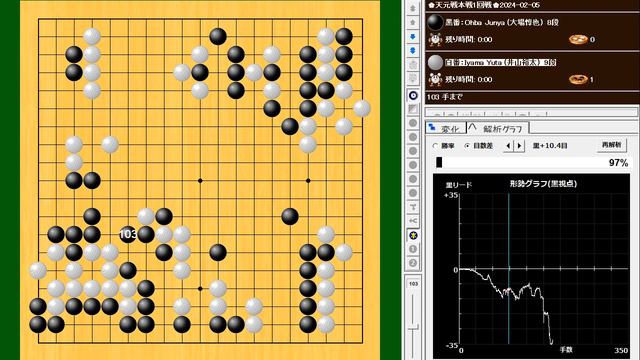Screen dimensions: 640x360
Task: Click white player's captured stones bowl icon
Action: pyautogui.click(x=578, y=79)
